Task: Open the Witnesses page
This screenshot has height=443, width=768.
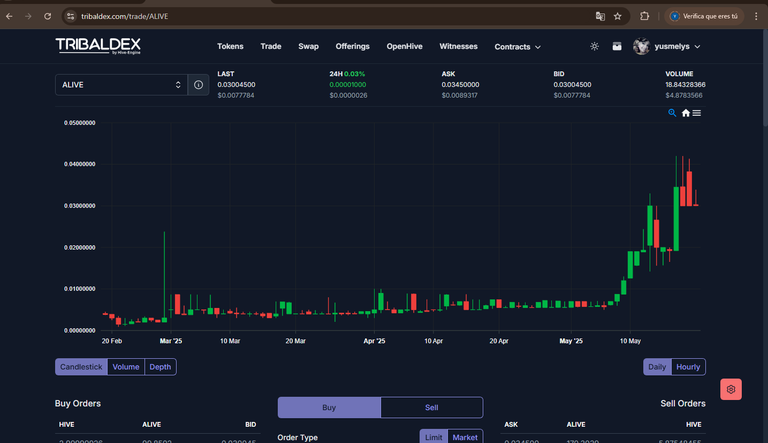Action: click(x=458, y=46)
